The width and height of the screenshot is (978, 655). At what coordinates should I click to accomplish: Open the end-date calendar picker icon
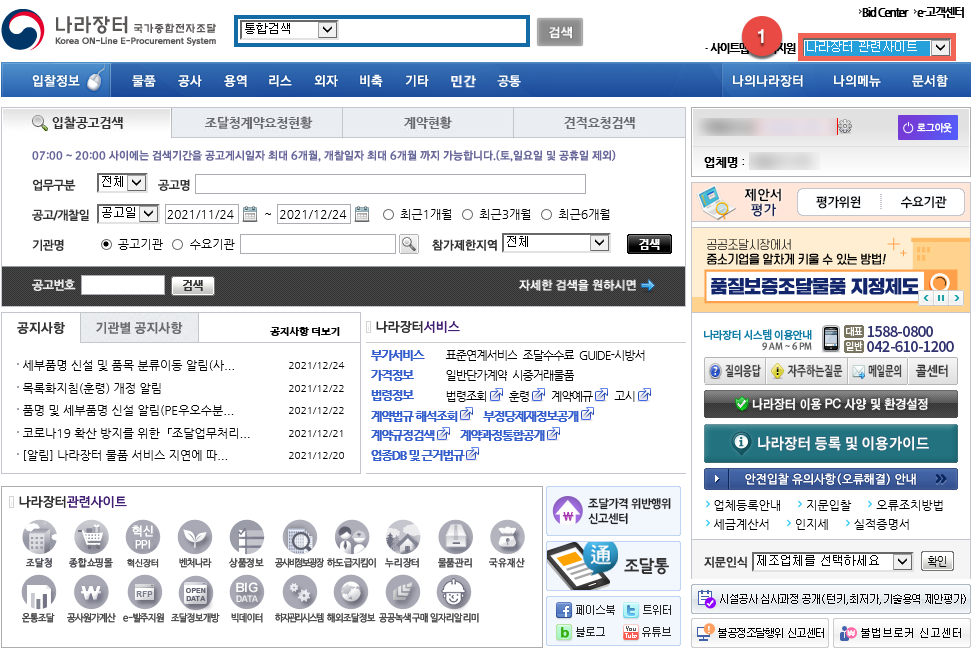[x=362, y=215]
